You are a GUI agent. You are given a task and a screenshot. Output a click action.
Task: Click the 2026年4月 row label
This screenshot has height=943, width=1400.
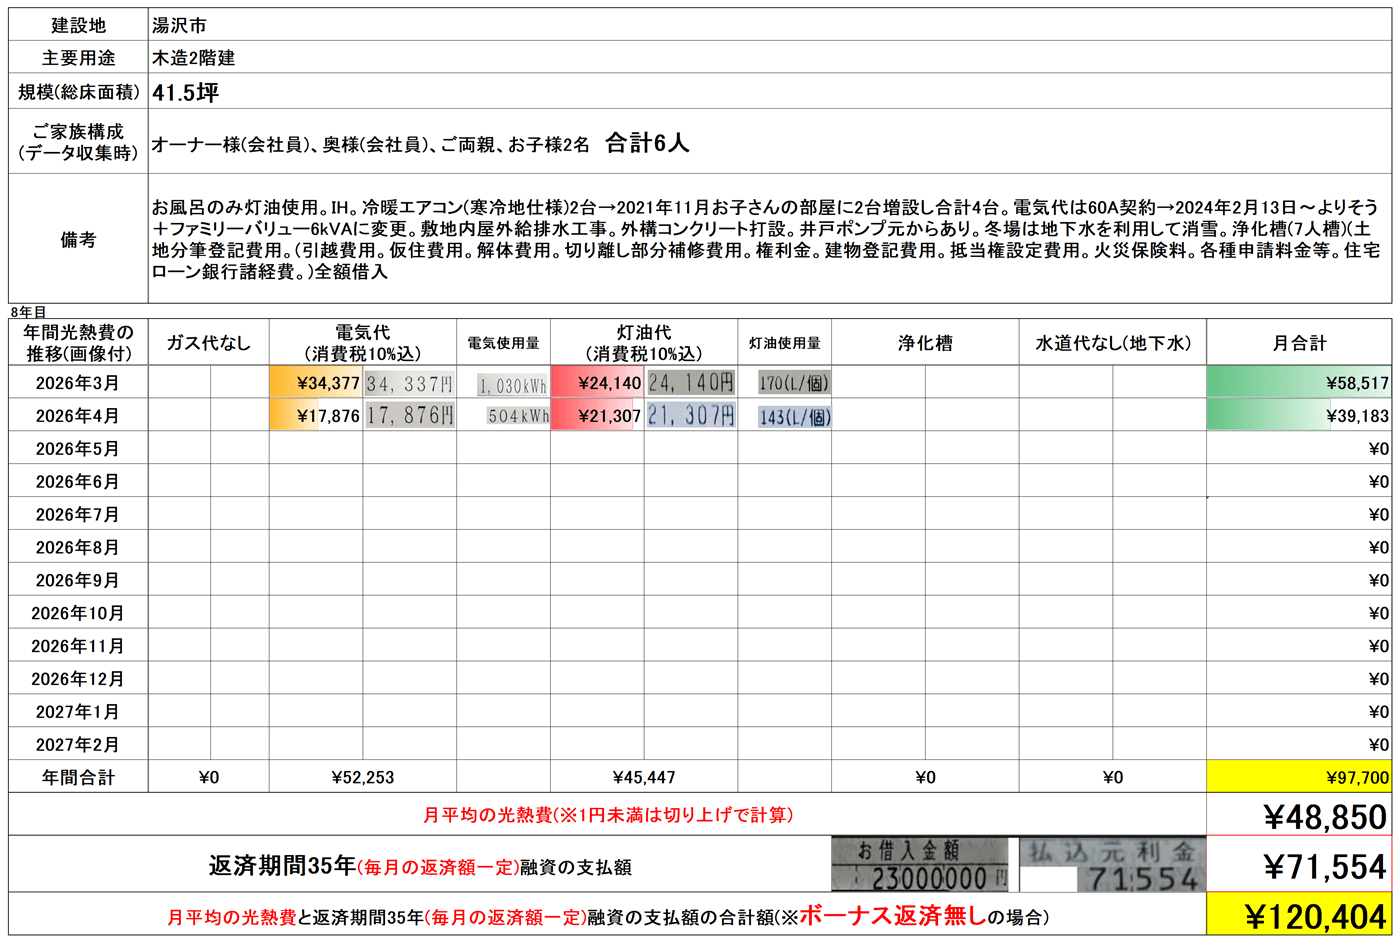pyautogui.click(x=78, y=416)
